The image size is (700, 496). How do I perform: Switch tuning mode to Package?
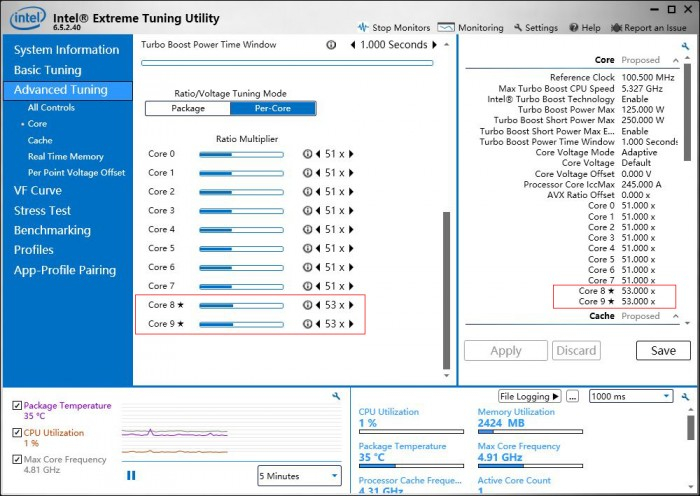tap(188, 108)
